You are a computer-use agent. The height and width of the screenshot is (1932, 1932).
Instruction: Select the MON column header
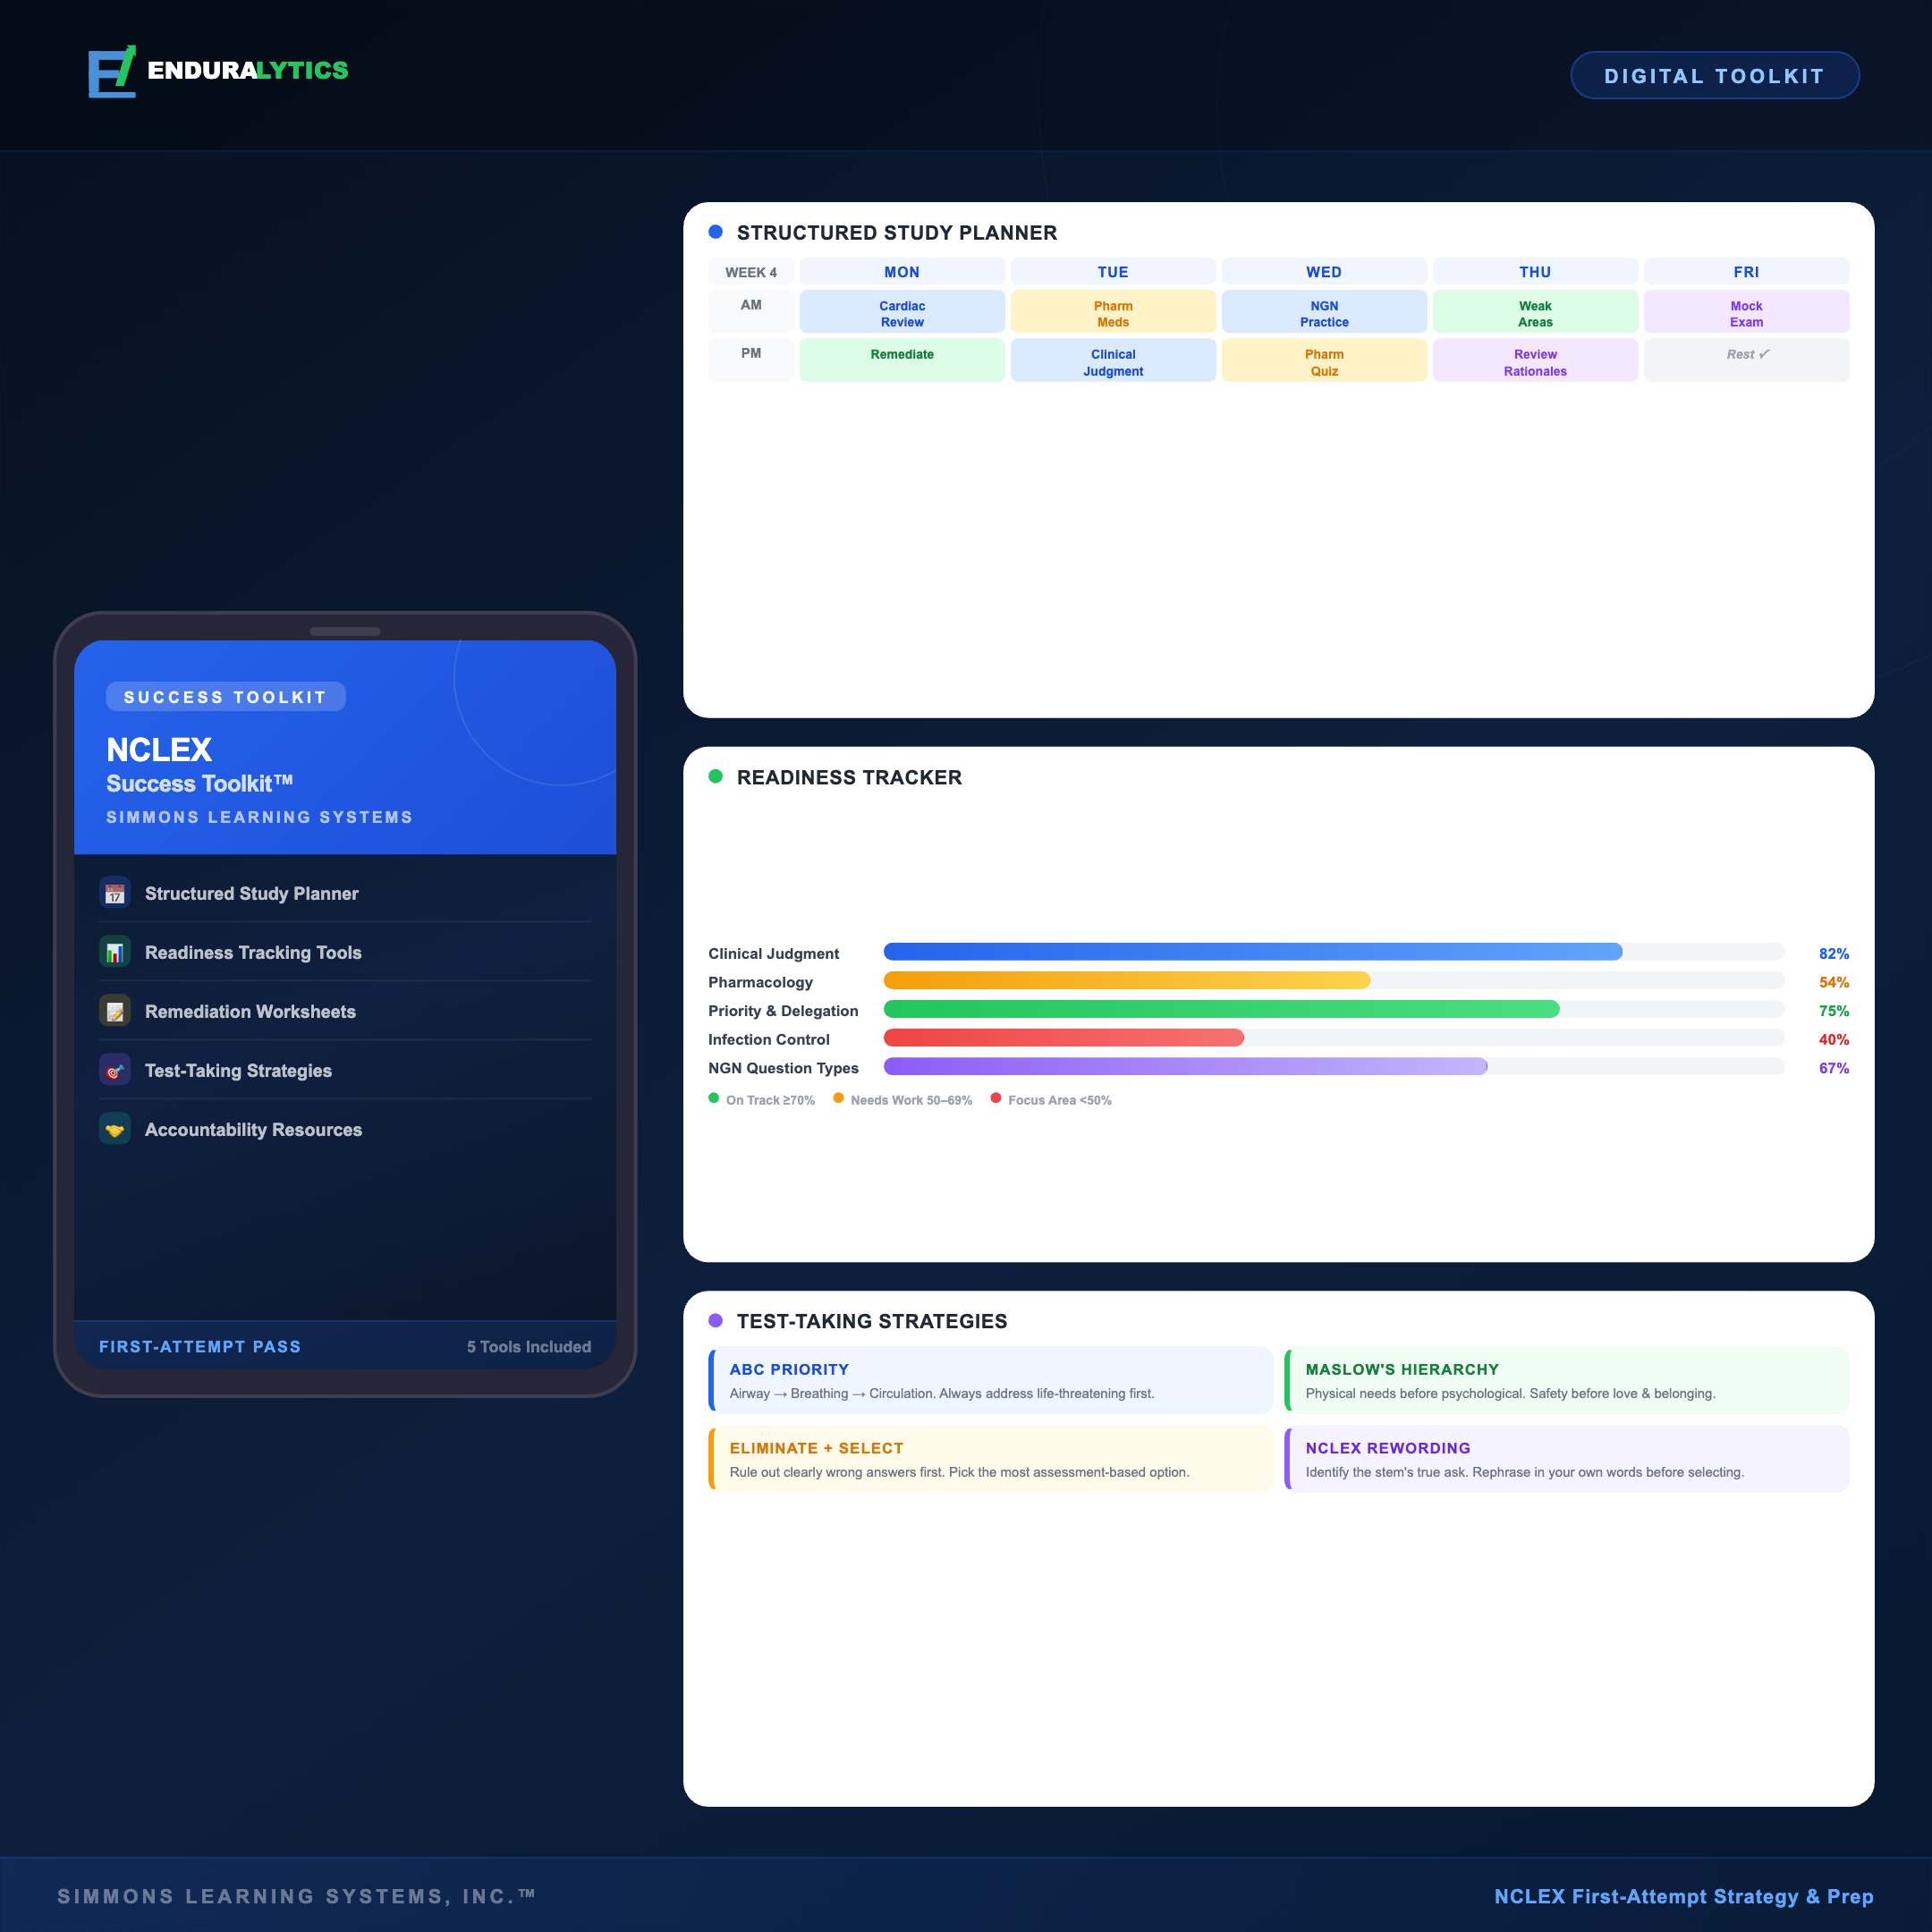pyautogui.click(x=902, y=272)
